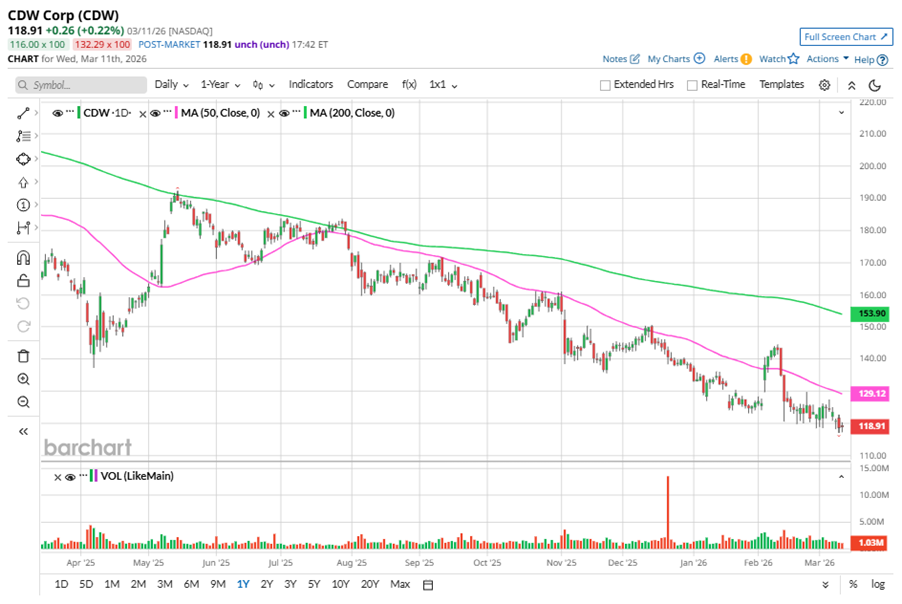
Task: Redo the last chart action
Action: coord(23,326)
